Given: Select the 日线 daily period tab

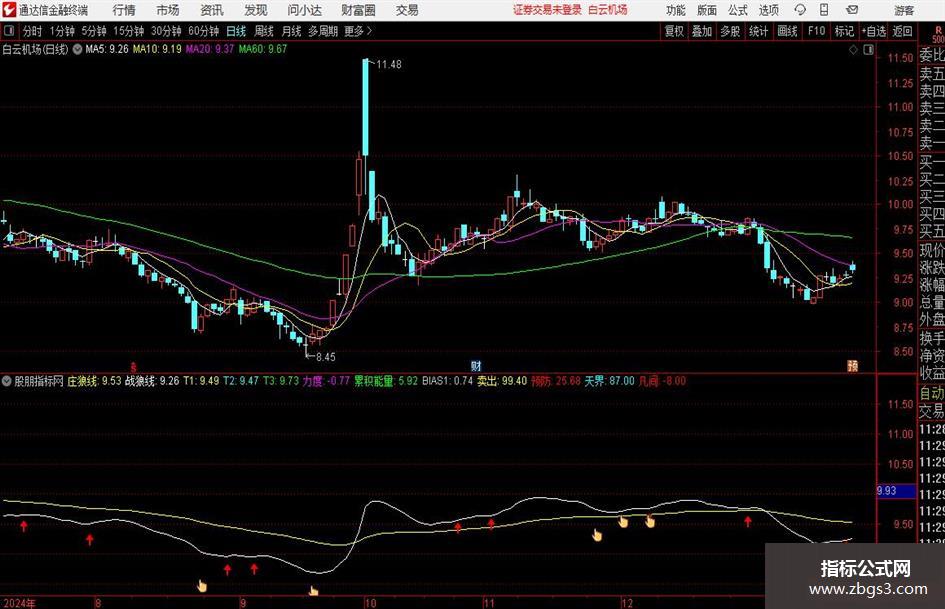Looking at the screenshot, I should click(236, 31).
